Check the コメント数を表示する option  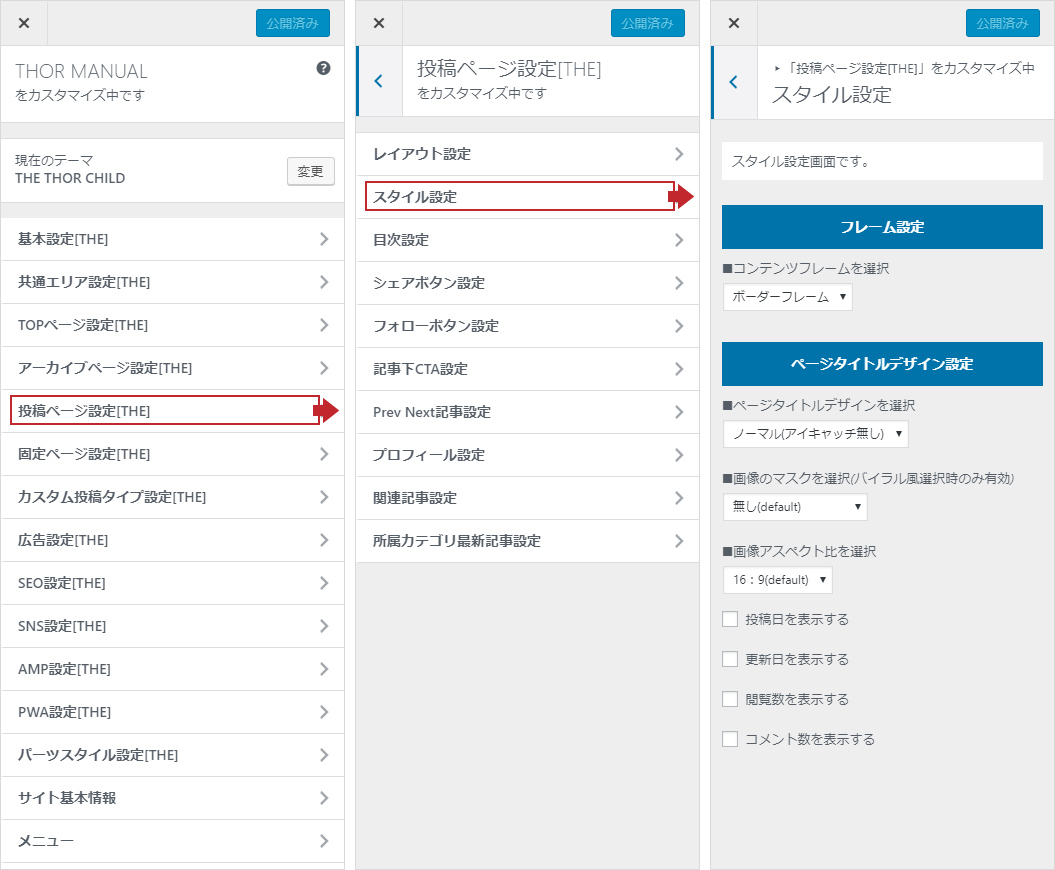coord(730,739)
